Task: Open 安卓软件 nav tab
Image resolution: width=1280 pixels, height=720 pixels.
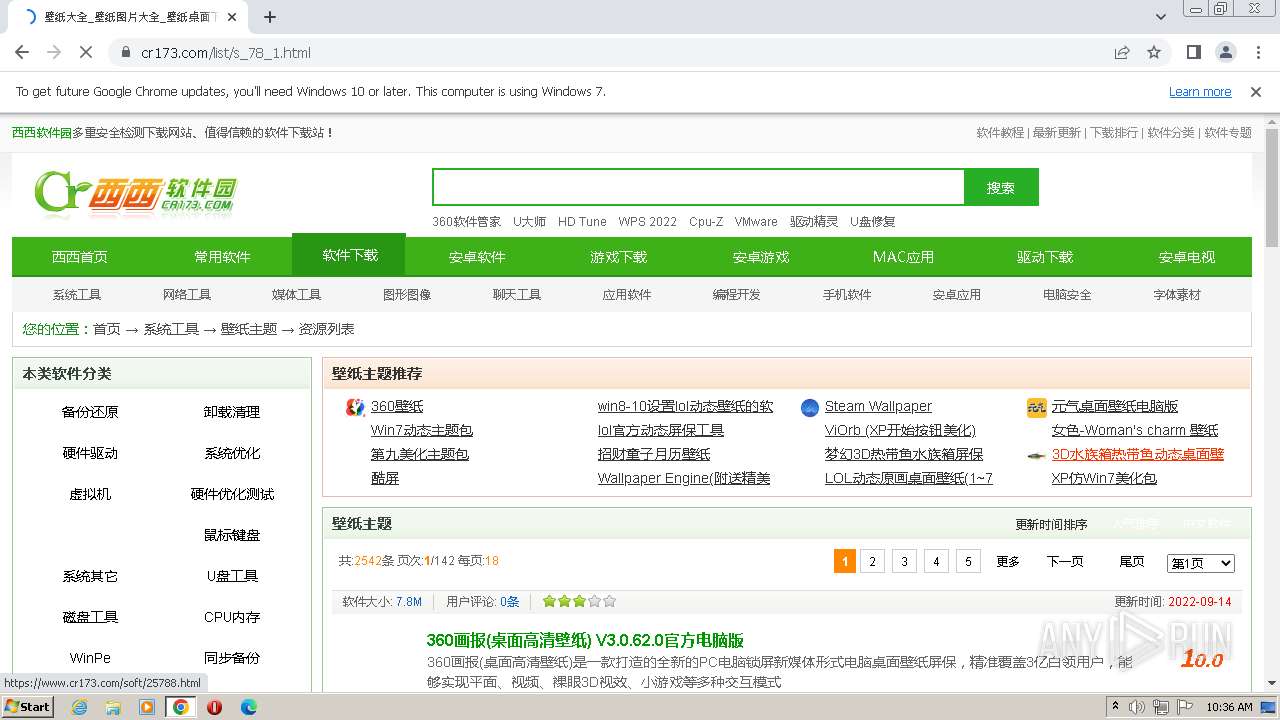Action: [x=477, y=257]
